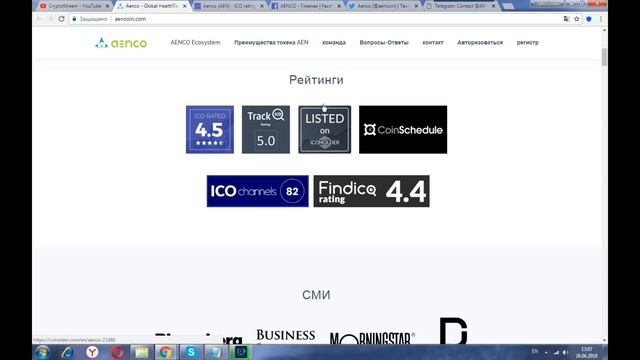Open Вопросы-Ответы menu item
Image resolution: width=640 pixels, height=360 pixels.
[x=384, y=42]
